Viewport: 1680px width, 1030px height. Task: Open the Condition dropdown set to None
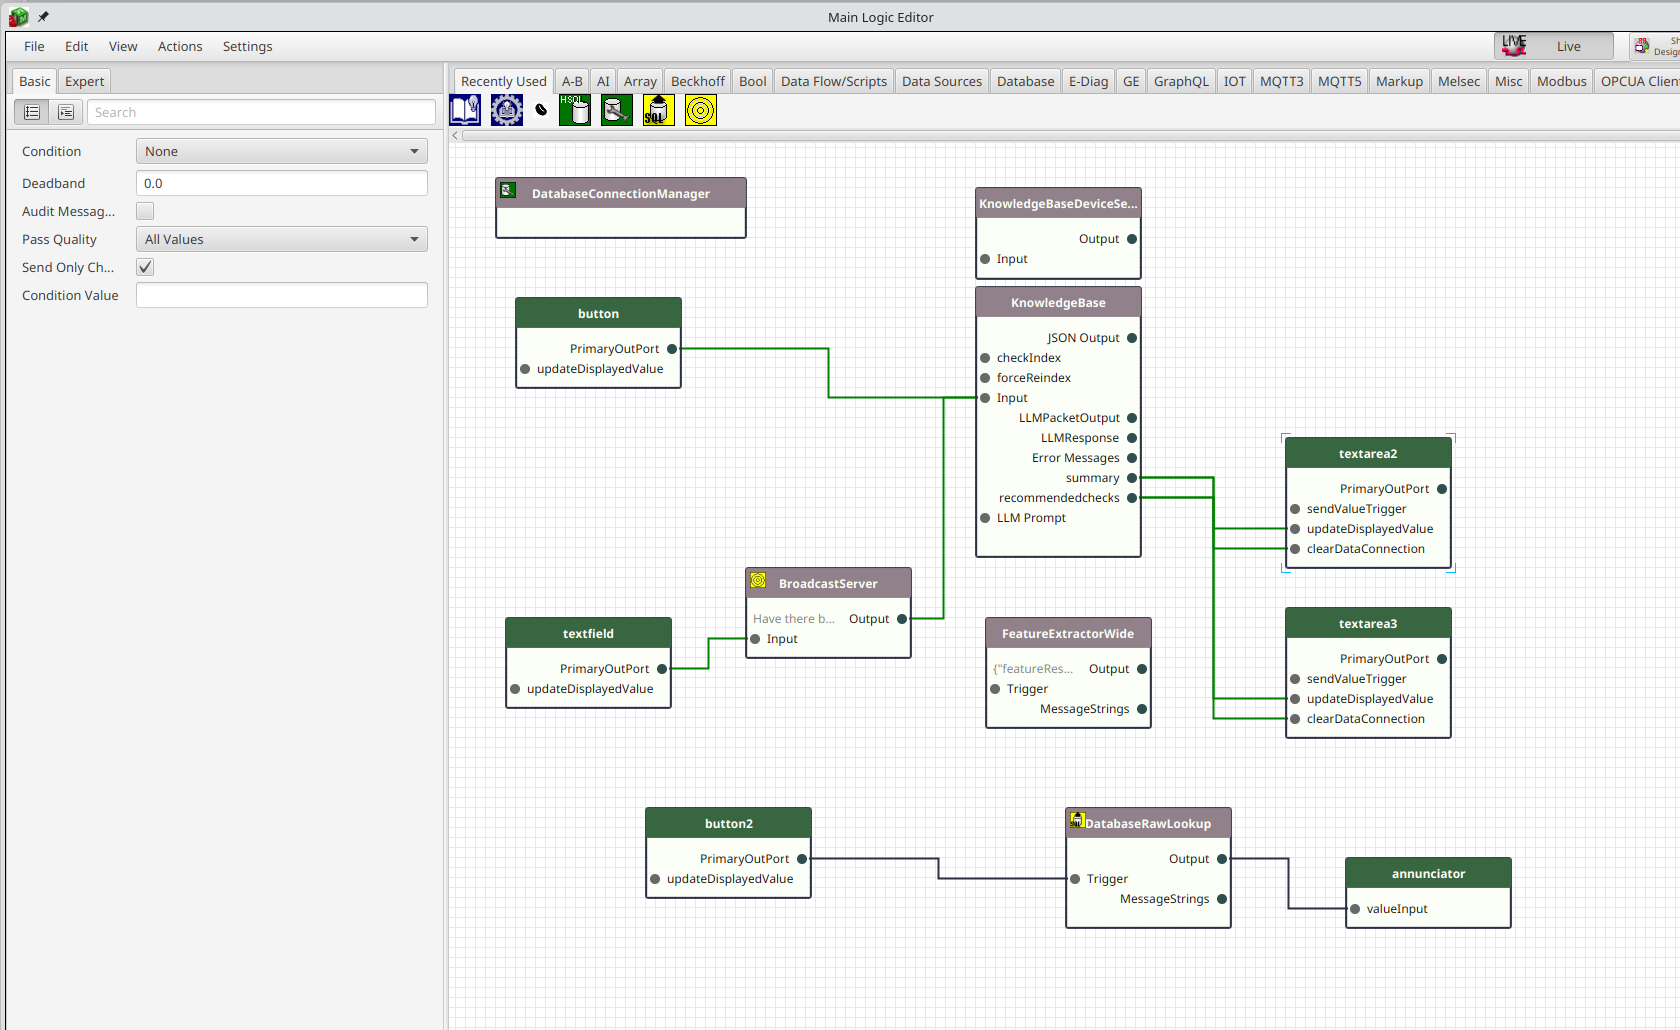point(282,151)
